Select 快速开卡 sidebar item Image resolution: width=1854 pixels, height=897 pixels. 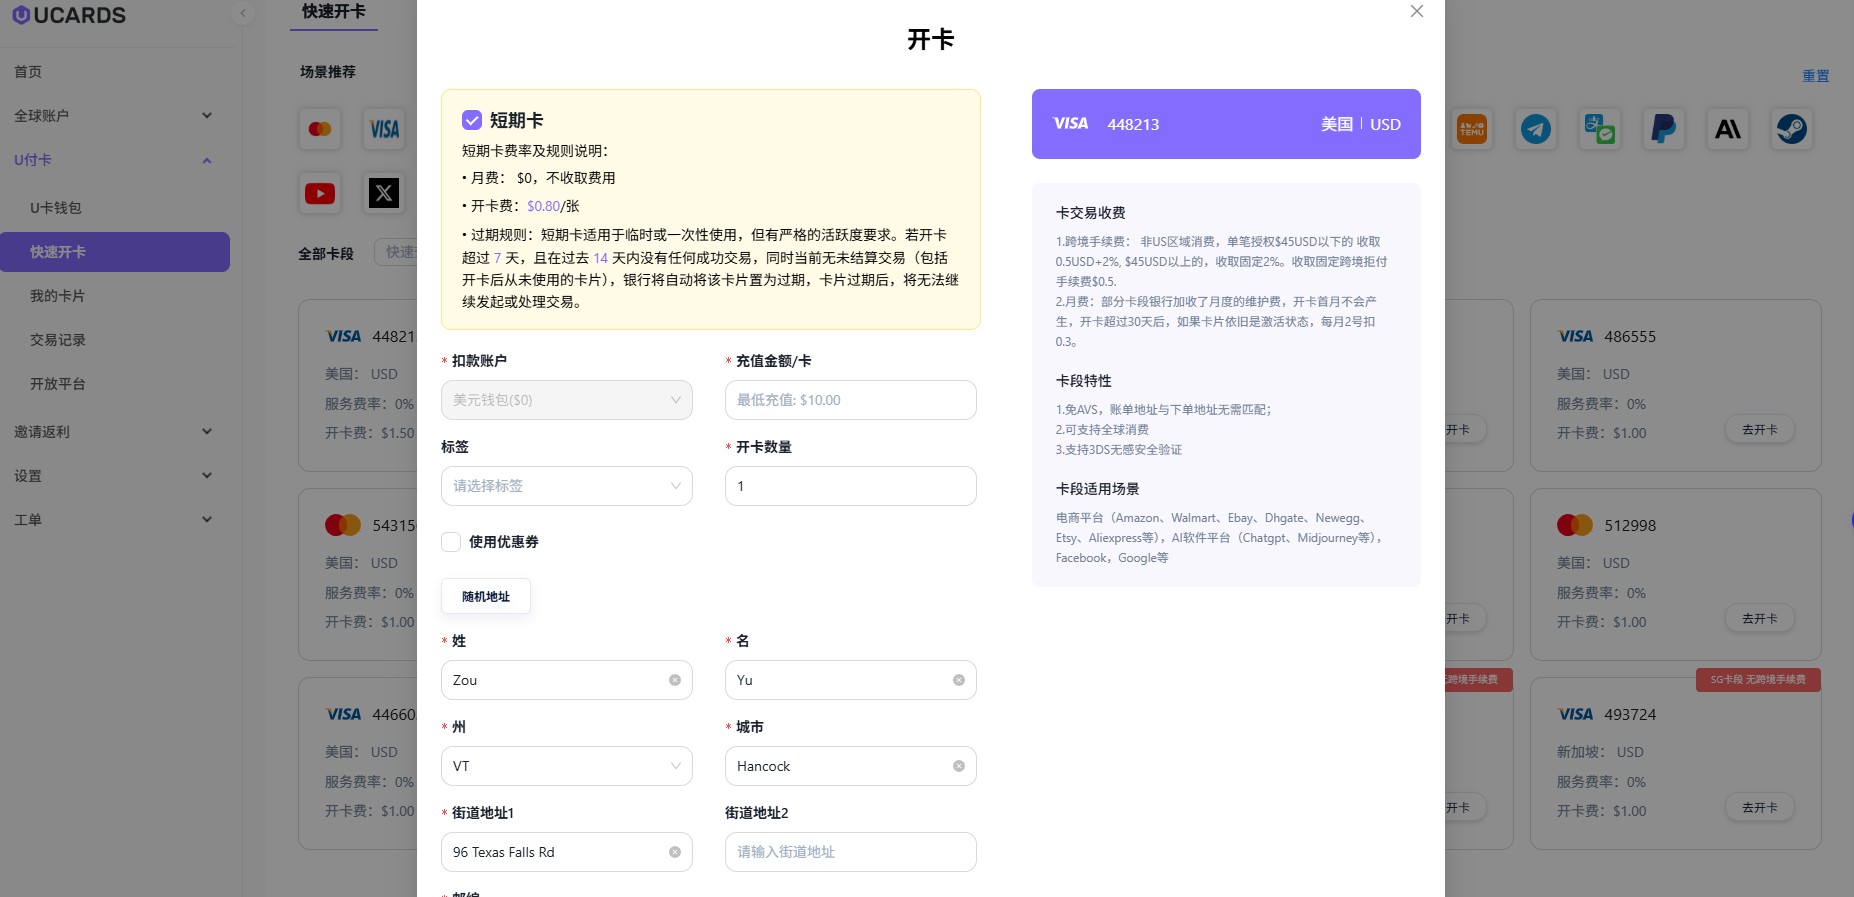114,252
